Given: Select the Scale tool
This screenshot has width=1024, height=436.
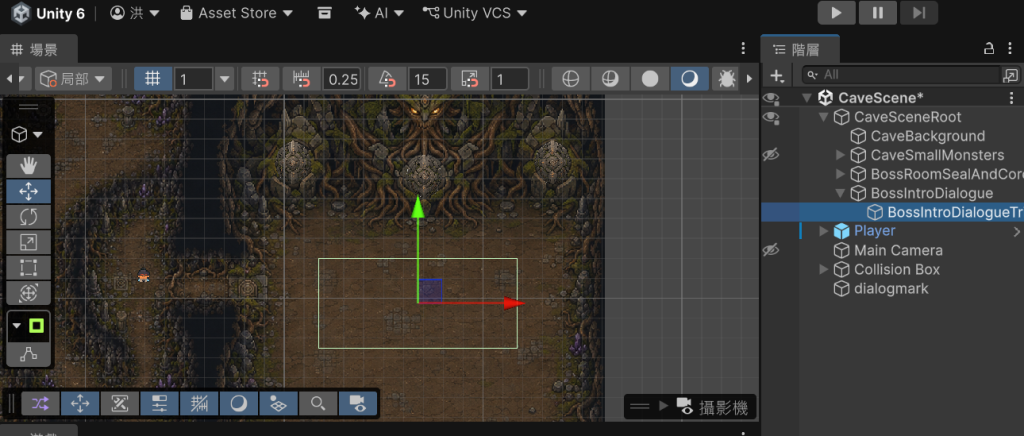Looking at the screenshot, I should [28, 242].
